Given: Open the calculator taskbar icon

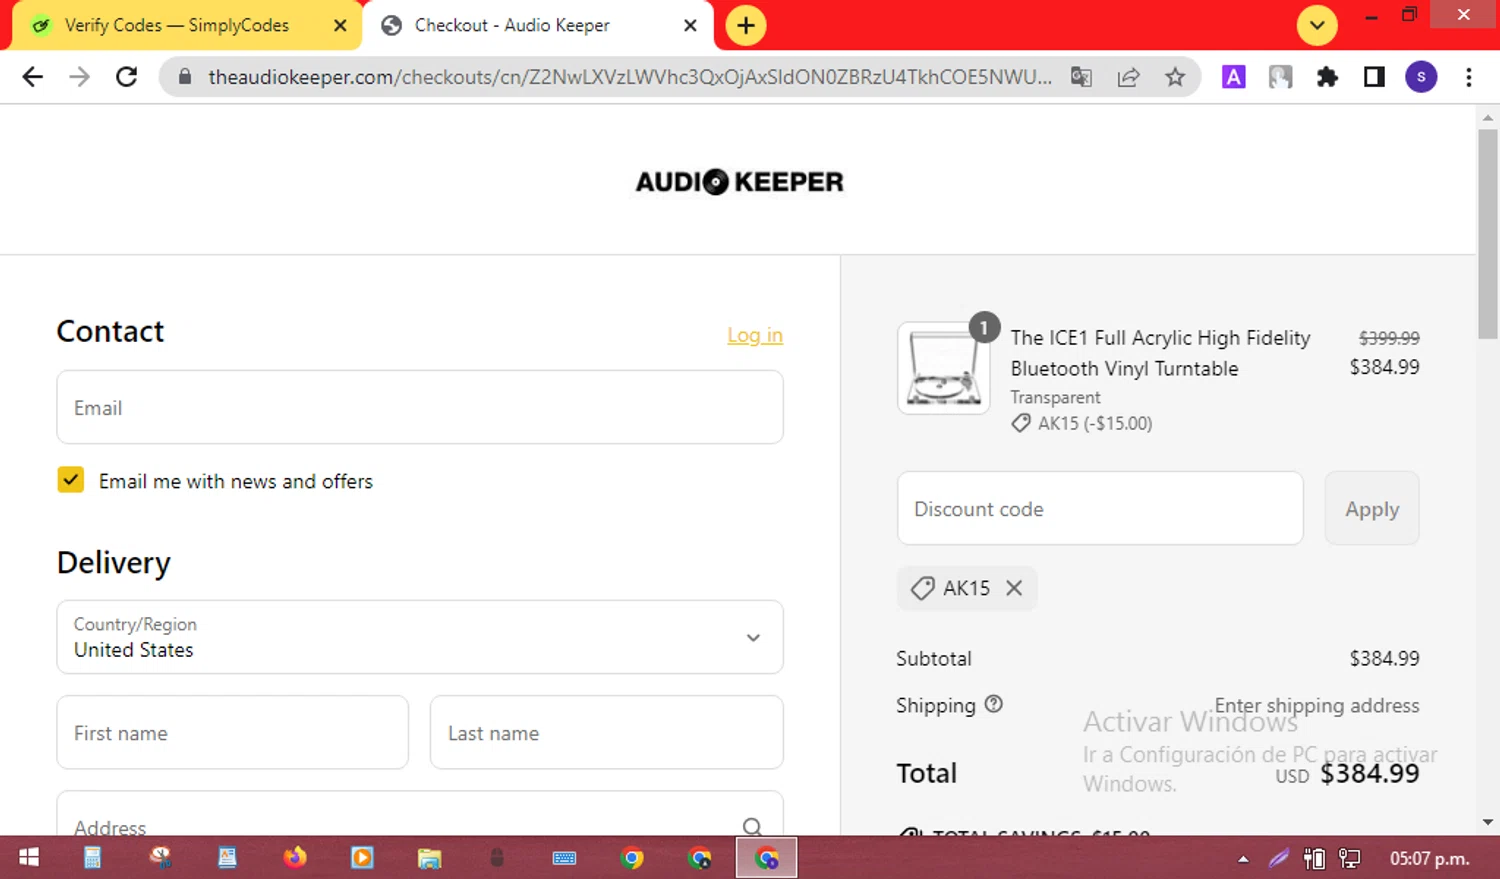Looking at the screenshot, I should pos(93,858).
